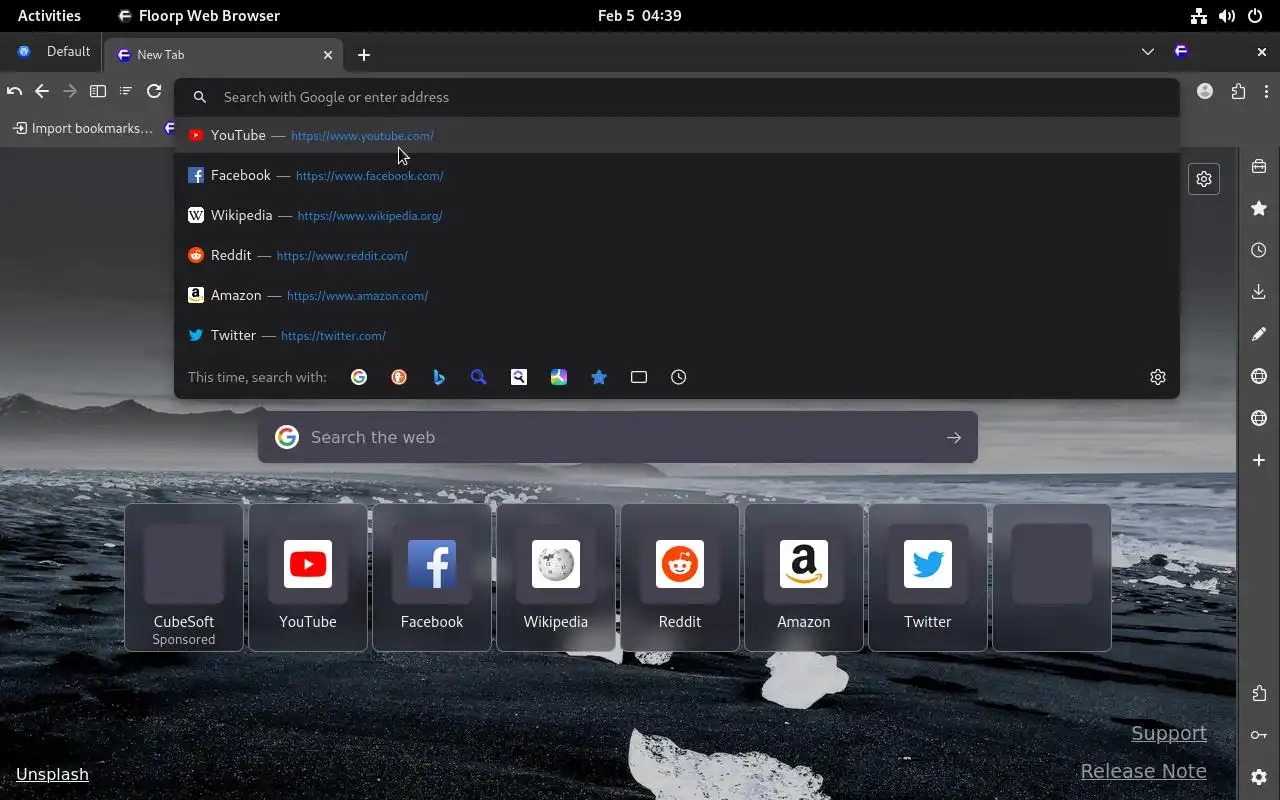The width and height of the screenshot is (1280, 800).
Task: Open add-ons puzzle icon at sidebar bottom
Action: coord(1259,693)
